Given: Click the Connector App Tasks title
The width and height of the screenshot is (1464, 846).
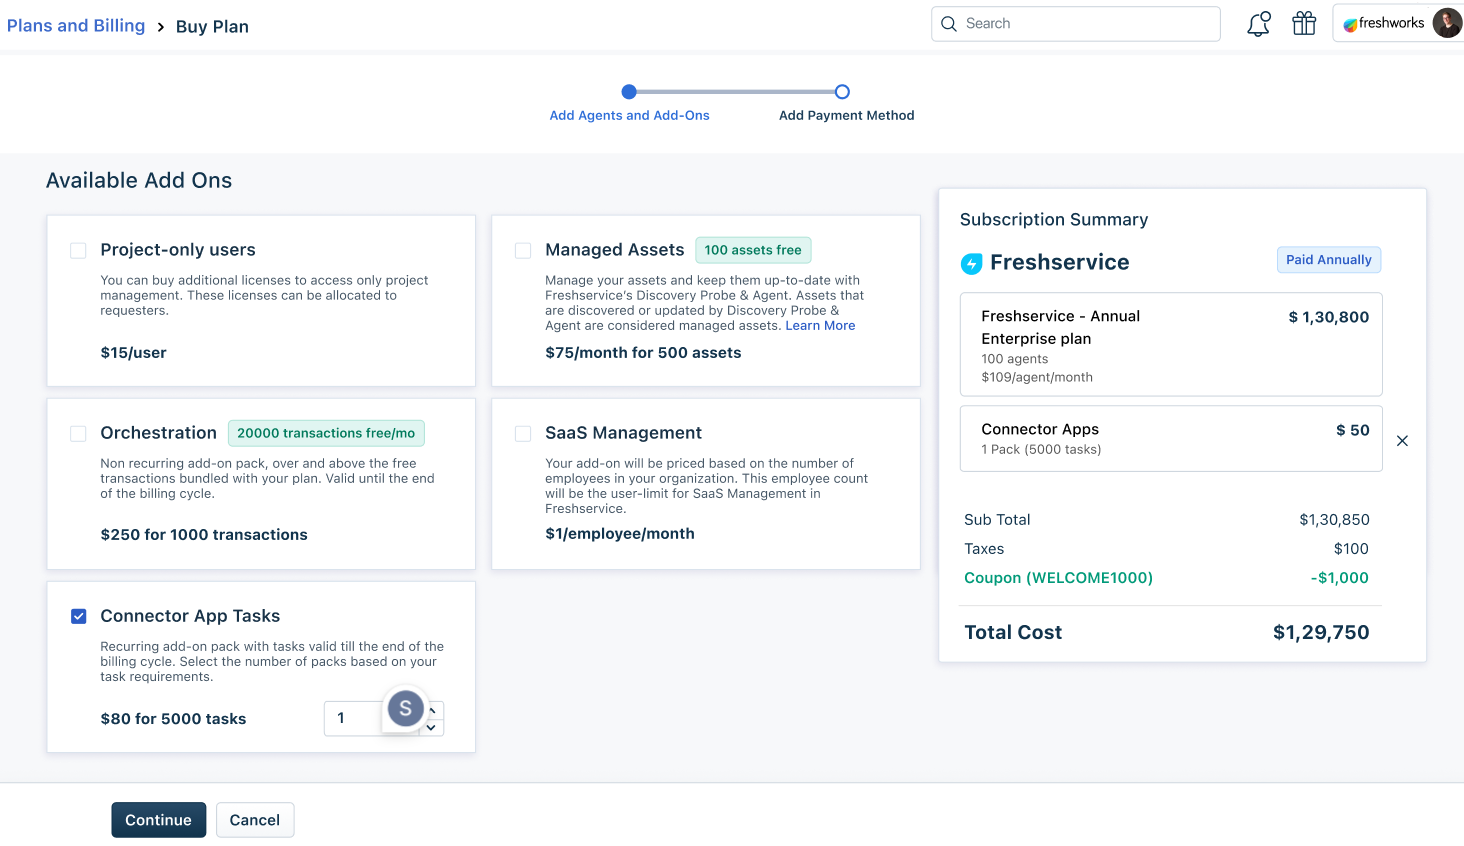Looking at the screenshot, I should point(190,616).
